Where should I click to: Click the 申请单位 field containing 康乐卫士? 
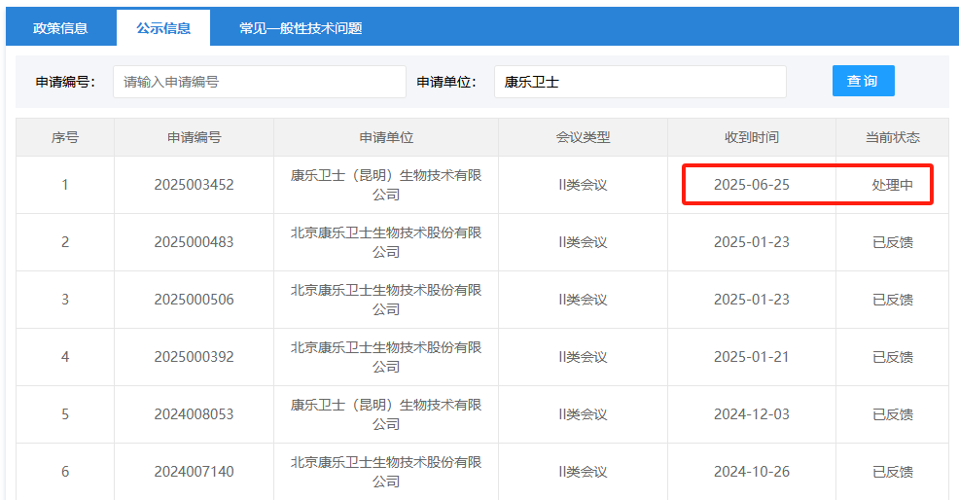(x=640, y=81)
